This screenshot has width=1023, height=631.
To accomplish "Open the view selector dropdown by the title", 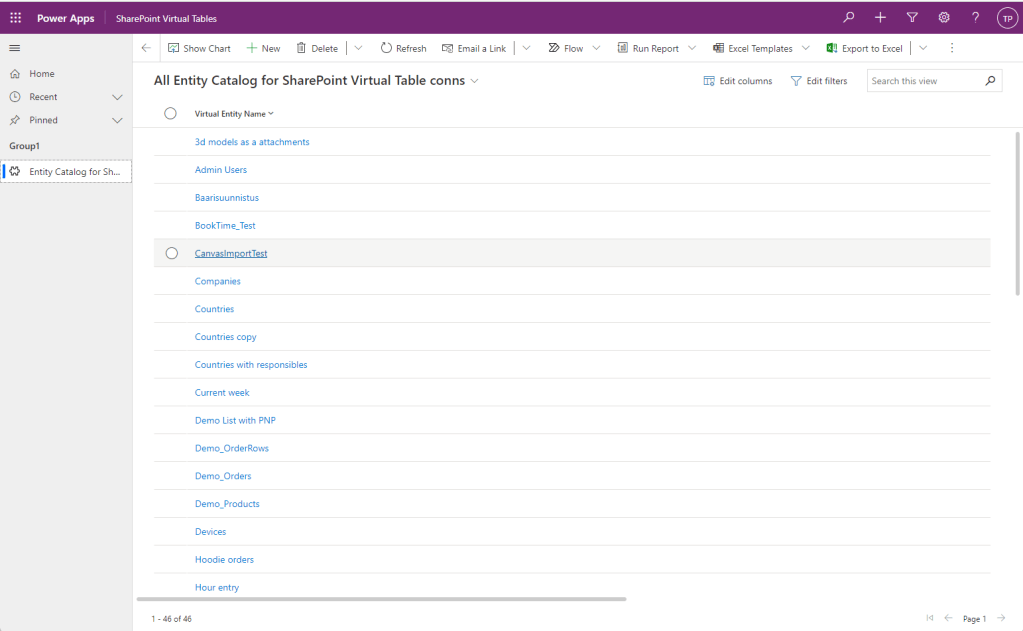I will [475, 81].
